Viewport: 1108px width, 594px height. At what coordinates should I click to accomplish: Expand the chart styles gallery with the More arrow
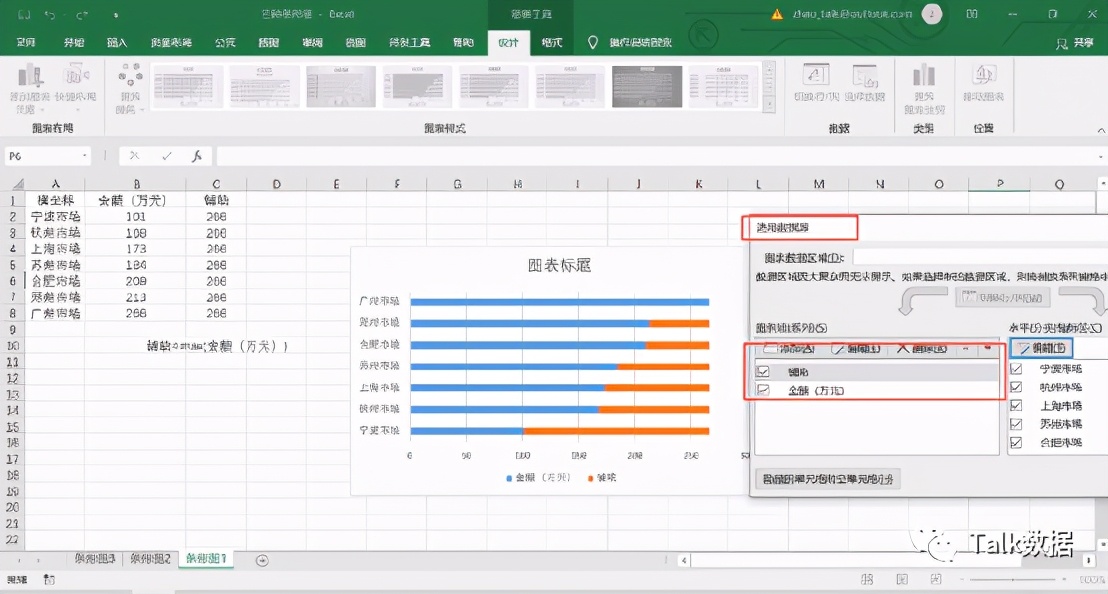(770, 106)
